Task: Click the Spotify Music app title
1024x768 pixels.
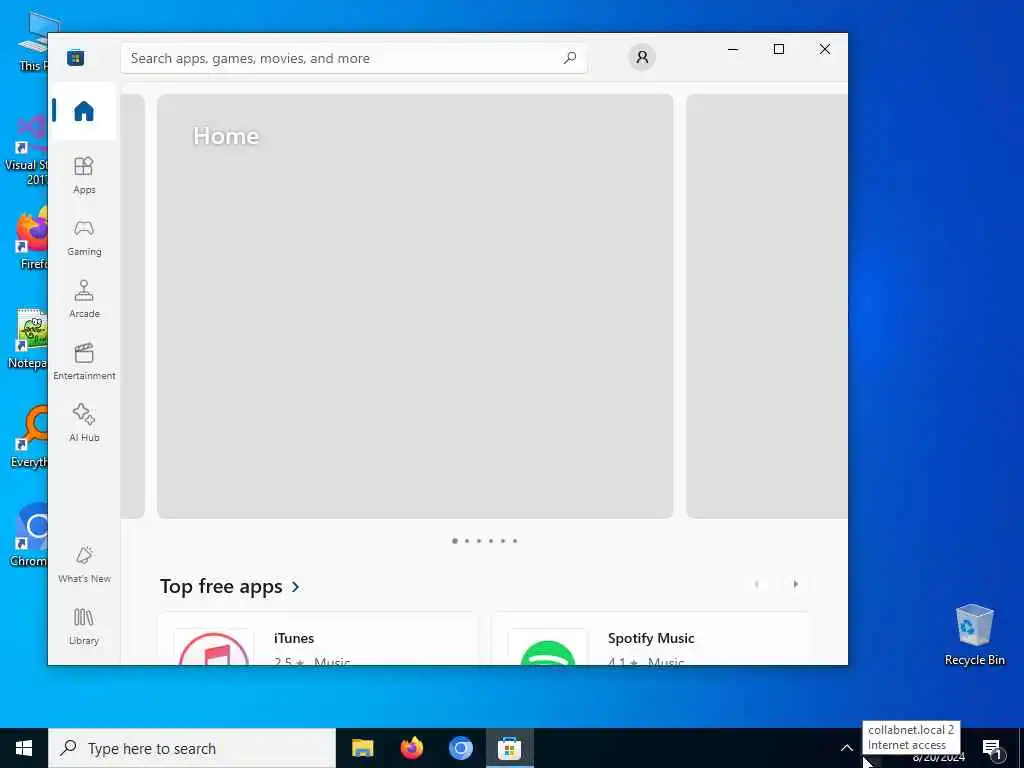Action: [651, 638]
